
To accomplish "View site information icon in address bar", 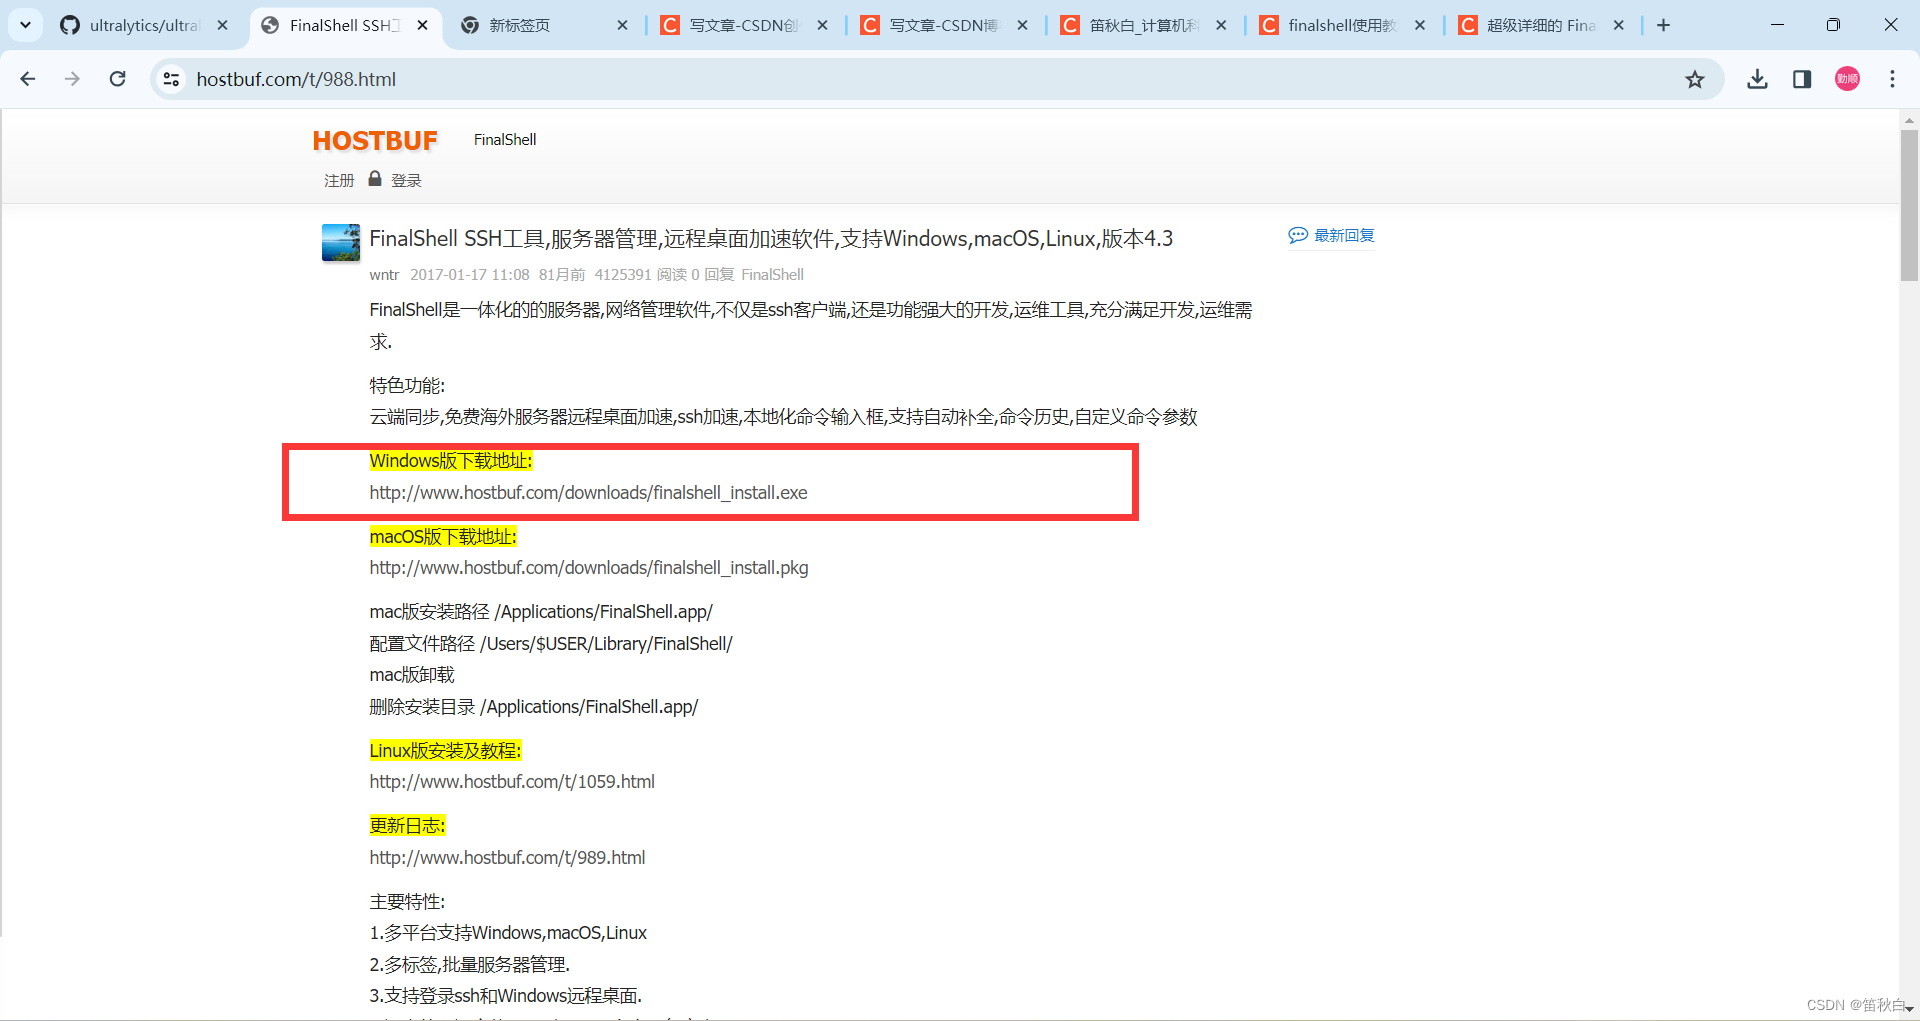I will [171, 79].
